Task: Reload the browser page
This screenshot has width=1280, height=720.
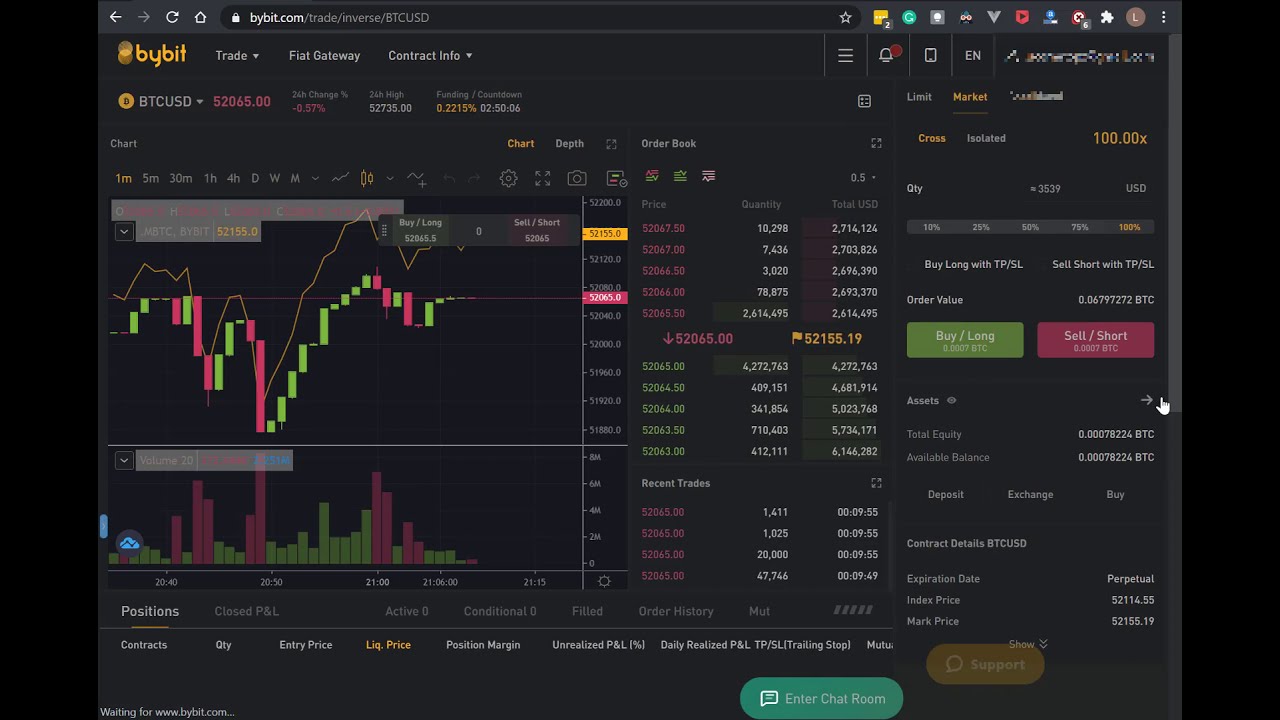Action: pyautogui.click(x=172, y=17)
